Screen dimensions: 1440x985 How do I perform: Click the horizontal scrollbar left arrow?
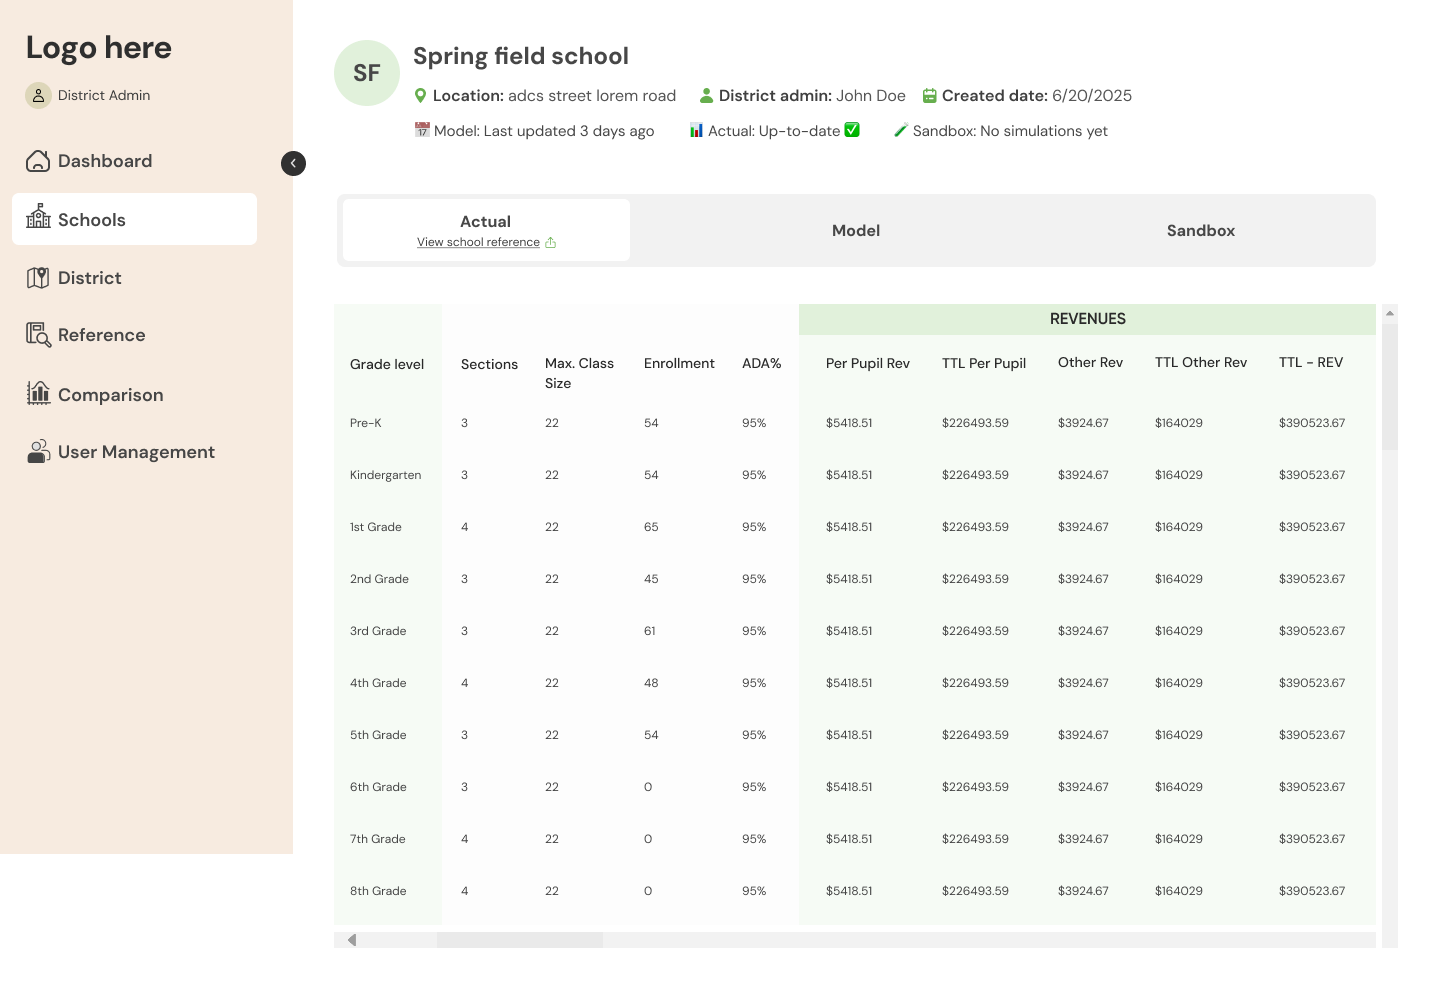point(352,940)
